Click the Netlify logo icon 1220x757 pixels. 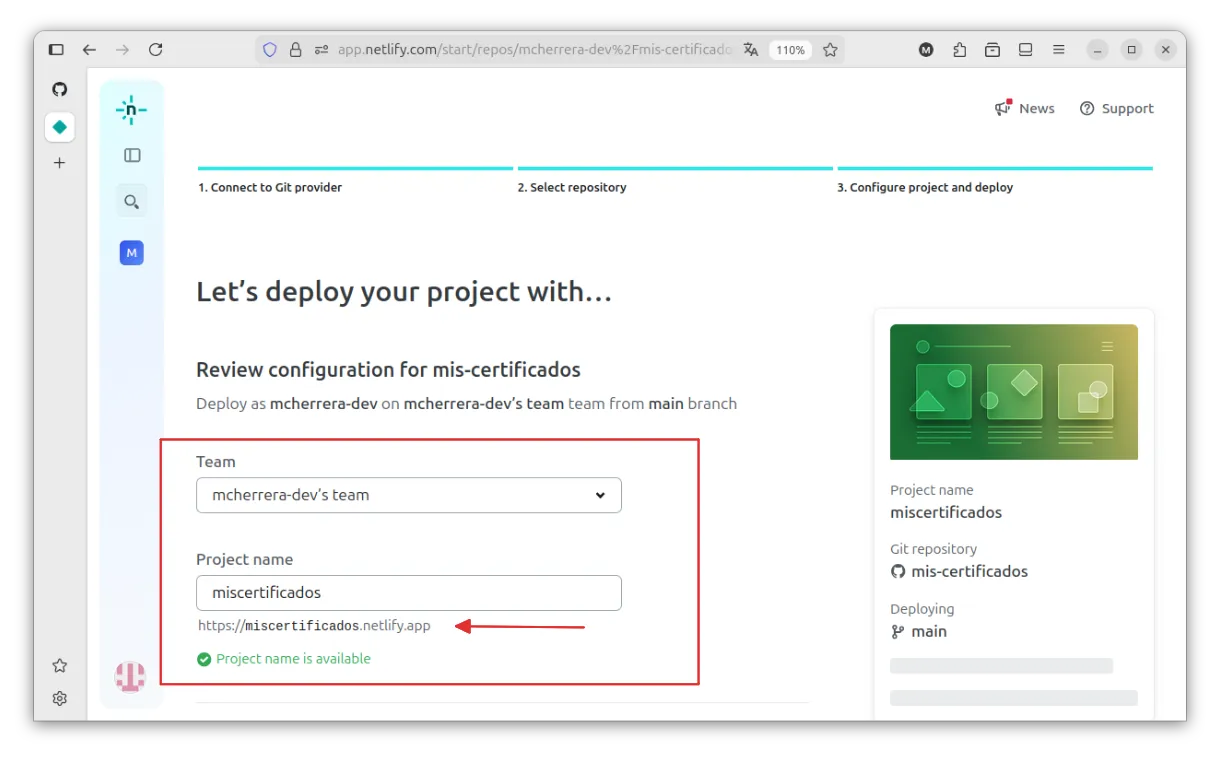click(131, 110)
